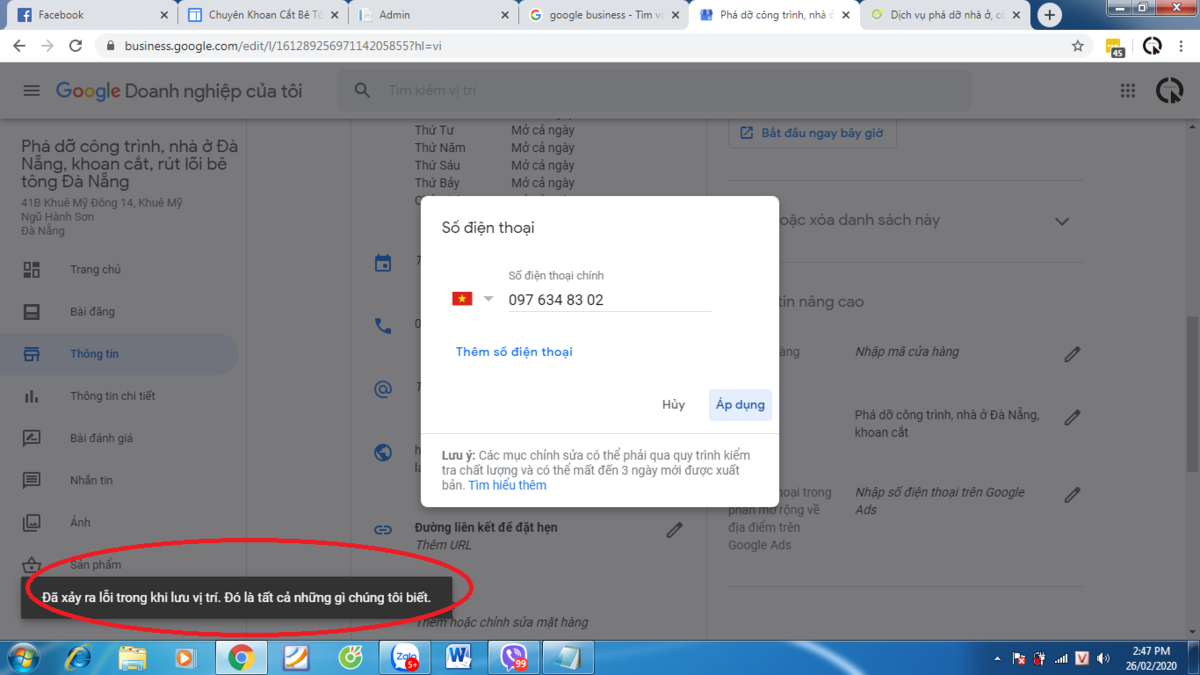Image resolution: width=1200 pixels, height=675 pixels.
Task: Click the volume icon in system tray
Action: (1103, 658)
